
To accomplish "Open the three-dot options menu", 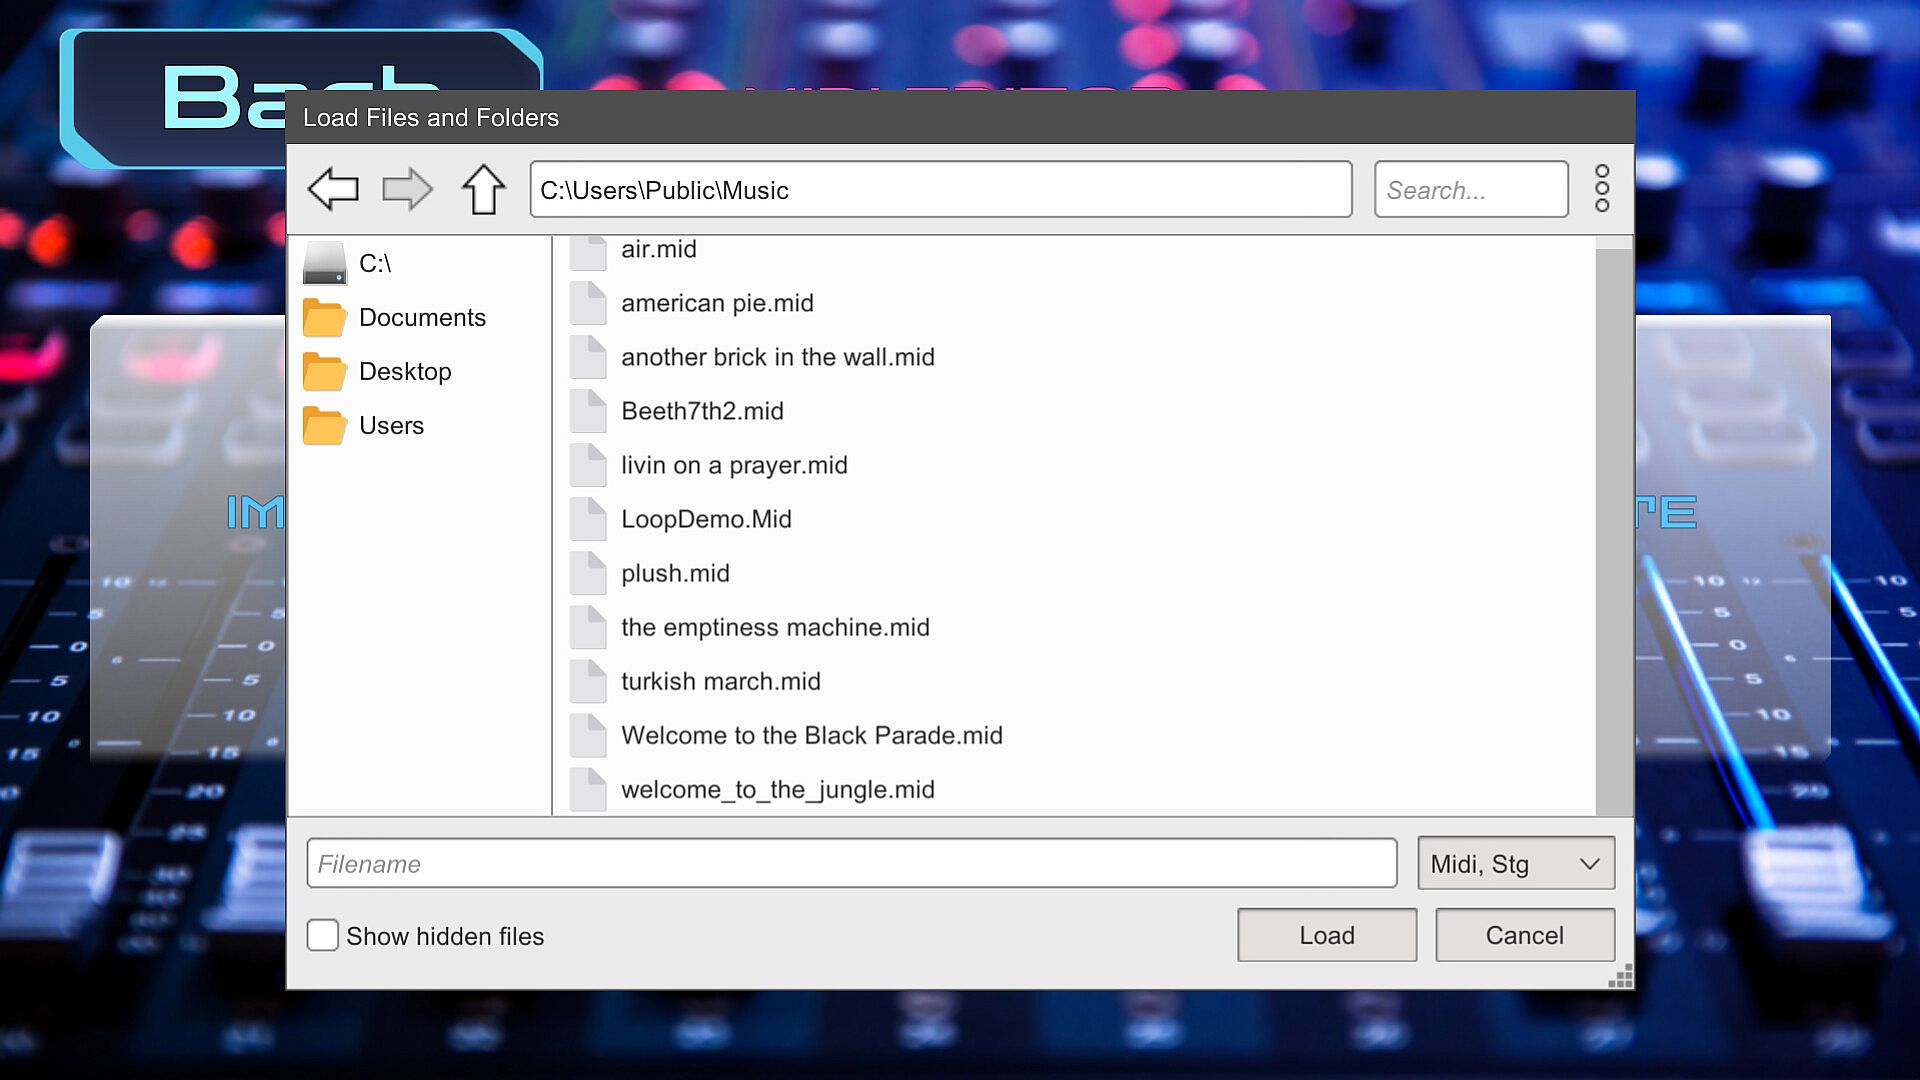I will [1601, 189].
